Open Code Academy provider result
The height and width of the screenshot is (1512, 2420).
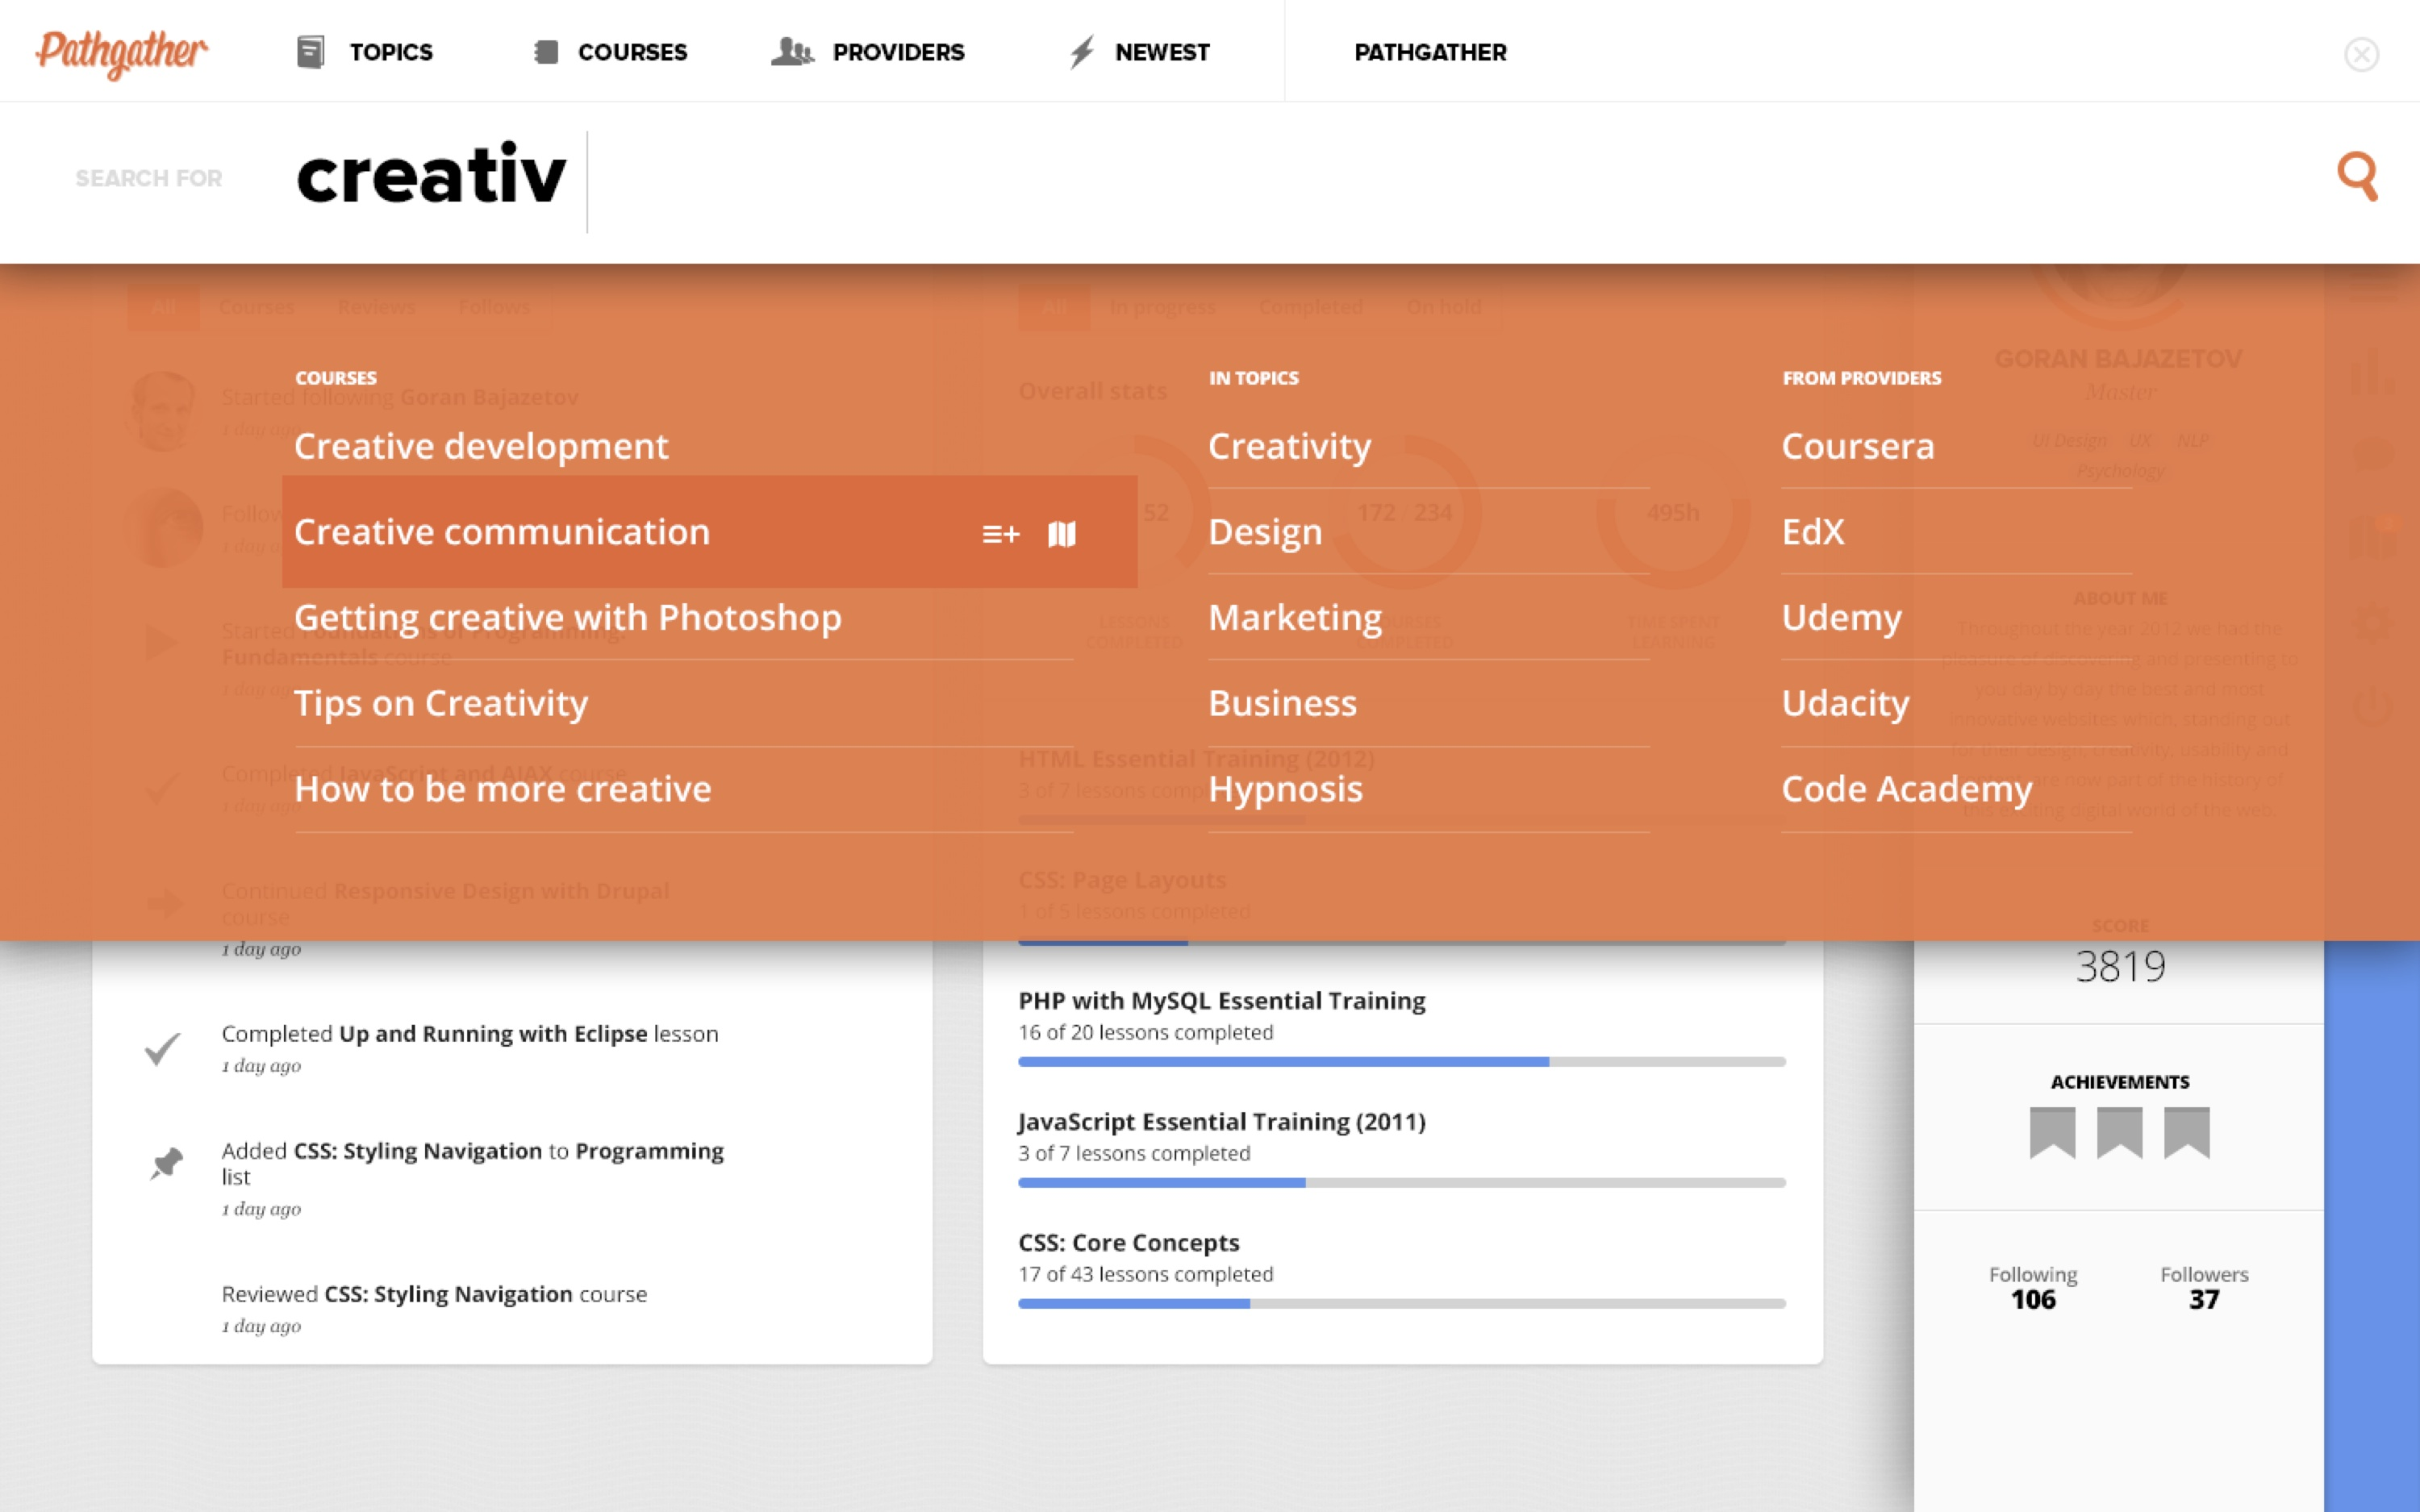[1906, 789]
